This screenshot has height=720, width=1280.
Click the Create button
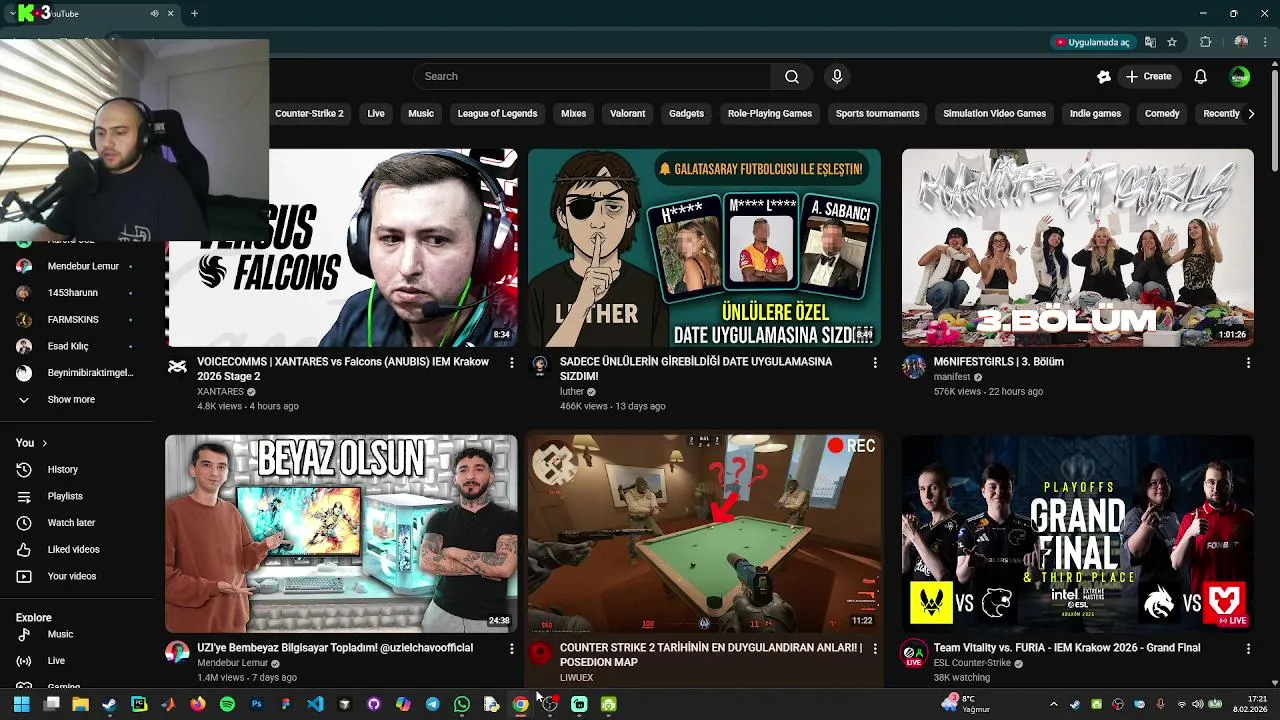[x=1148, y=76]
